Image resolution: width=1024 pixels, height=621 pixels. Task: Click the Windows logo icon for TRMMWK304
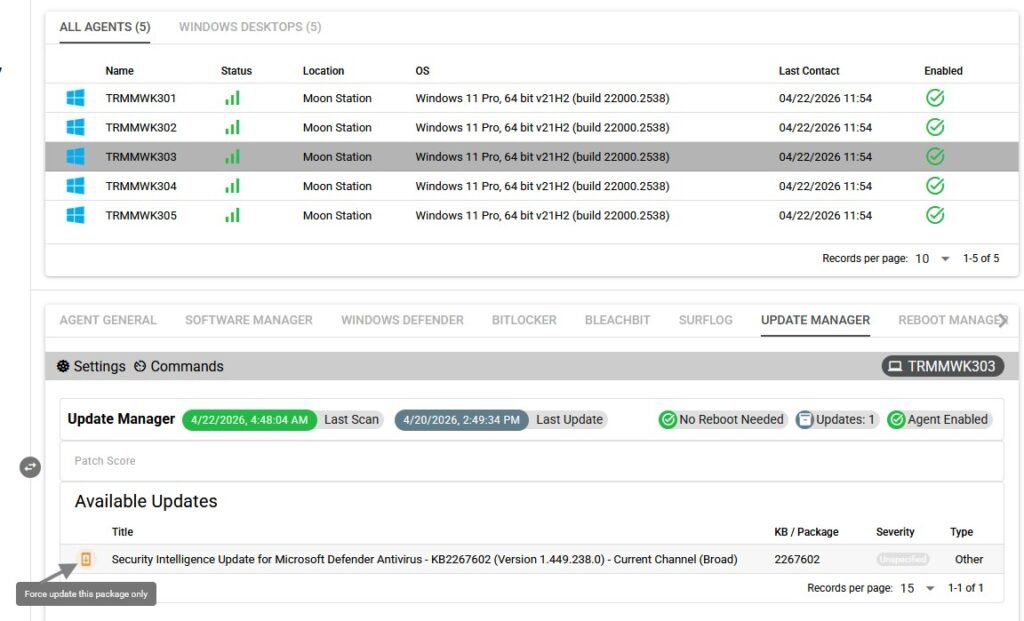click(x=75, y=186)
